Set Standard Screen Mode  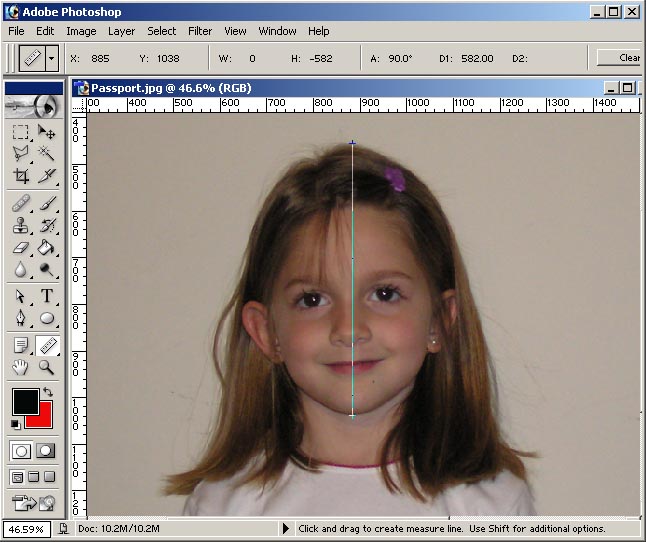pyautogui.click(x=17, y=477)
